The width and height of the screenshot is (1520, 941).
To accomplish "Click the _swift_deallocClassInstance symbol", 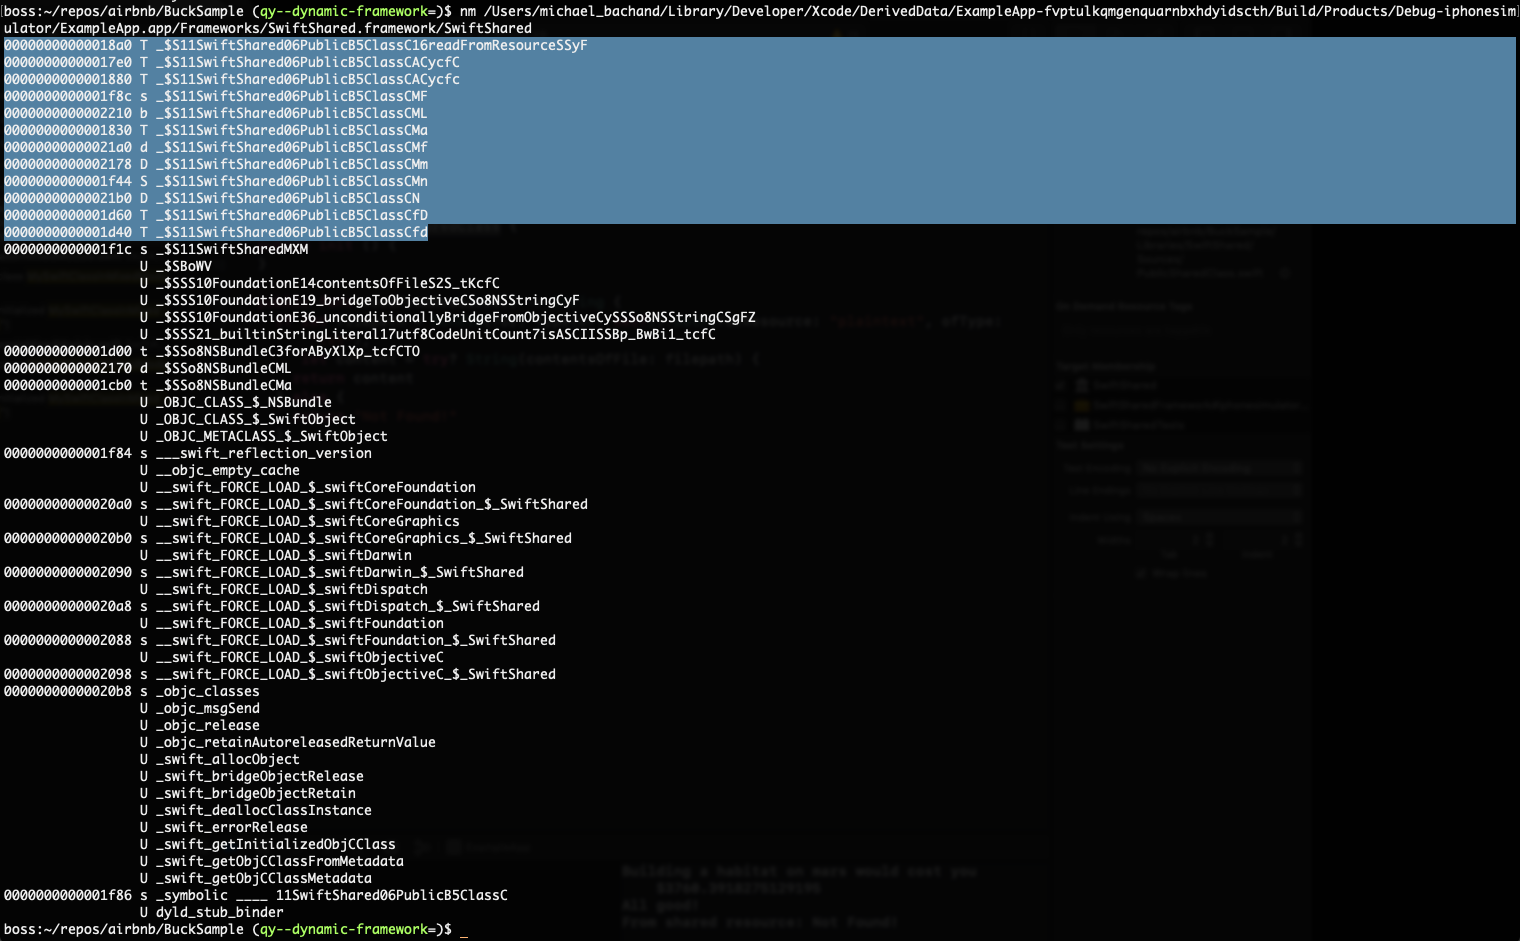I will 264,810.
